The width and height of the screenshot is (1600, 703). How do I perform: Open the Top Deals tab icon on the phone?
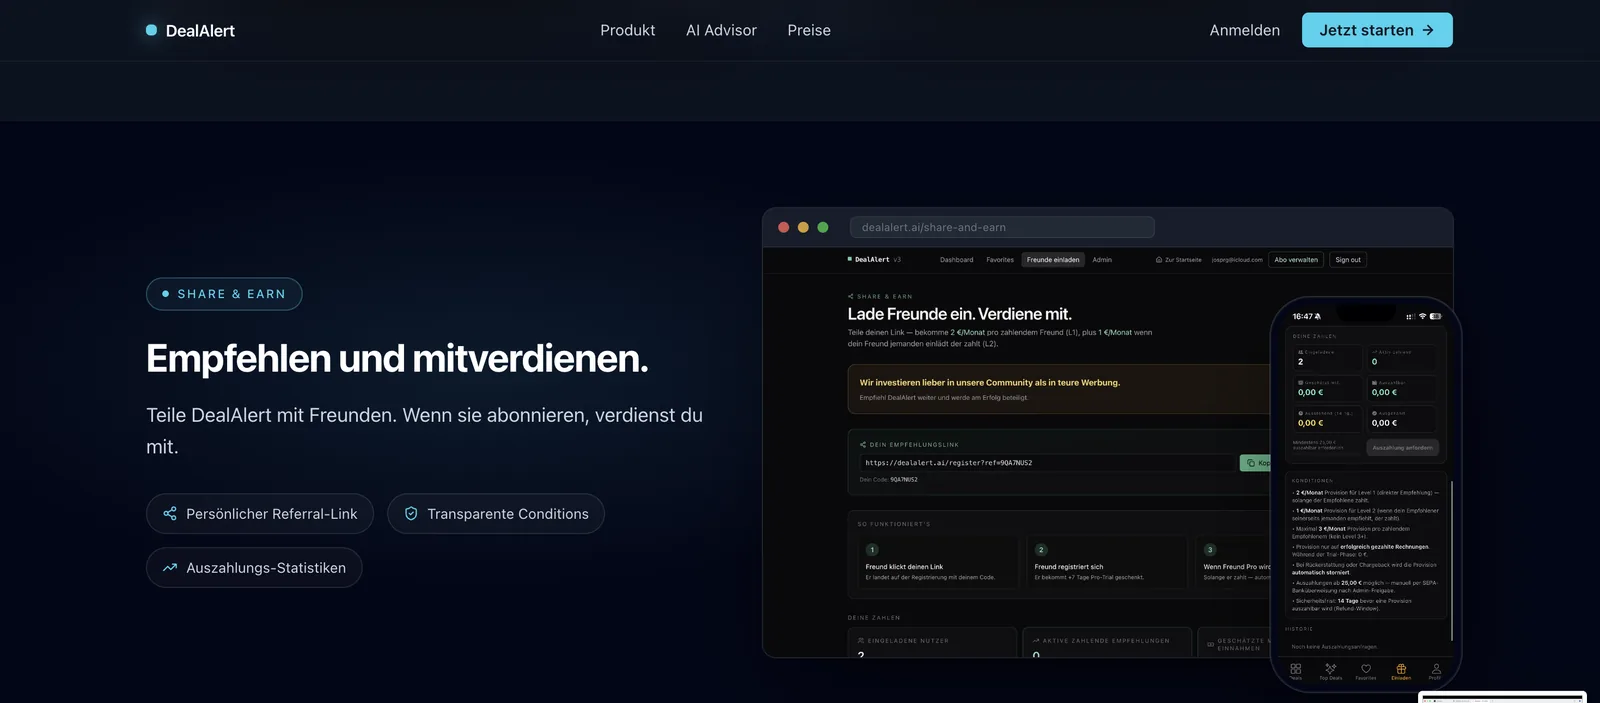pos(1331,671)
